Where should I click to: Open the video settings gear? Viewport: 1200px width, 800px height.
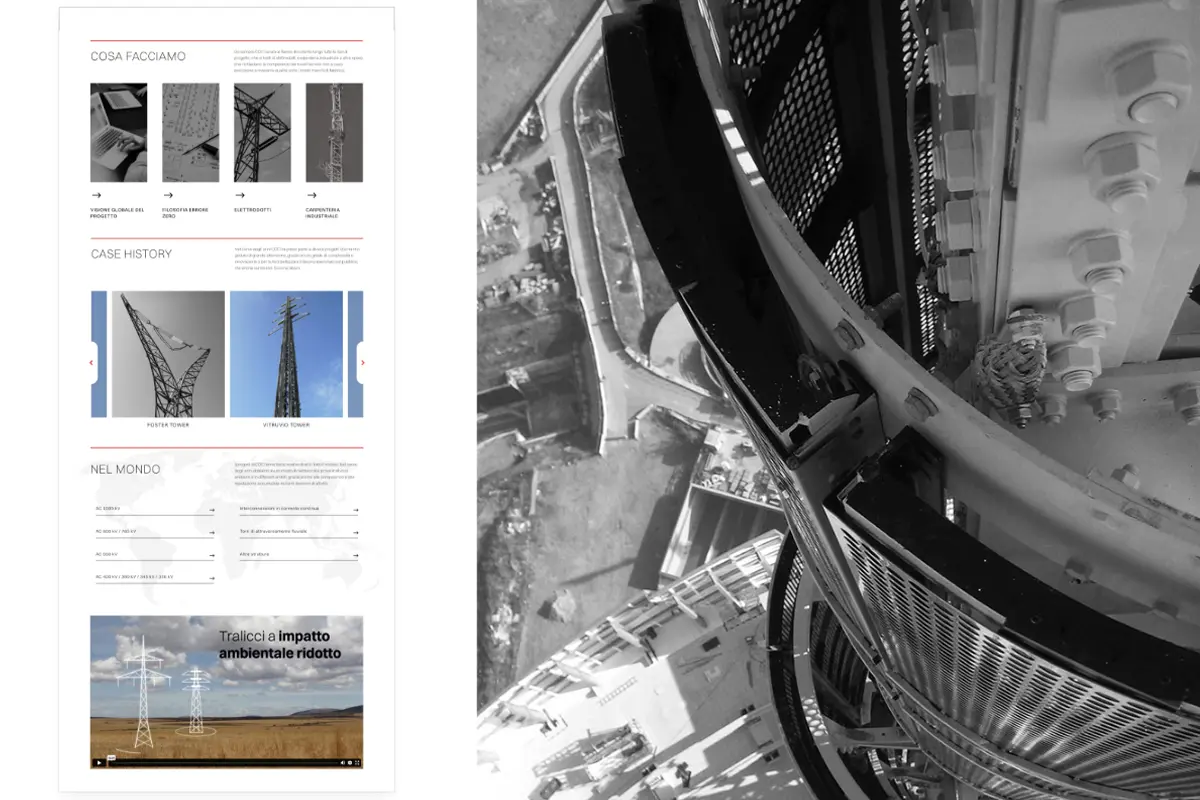point(349,763)
